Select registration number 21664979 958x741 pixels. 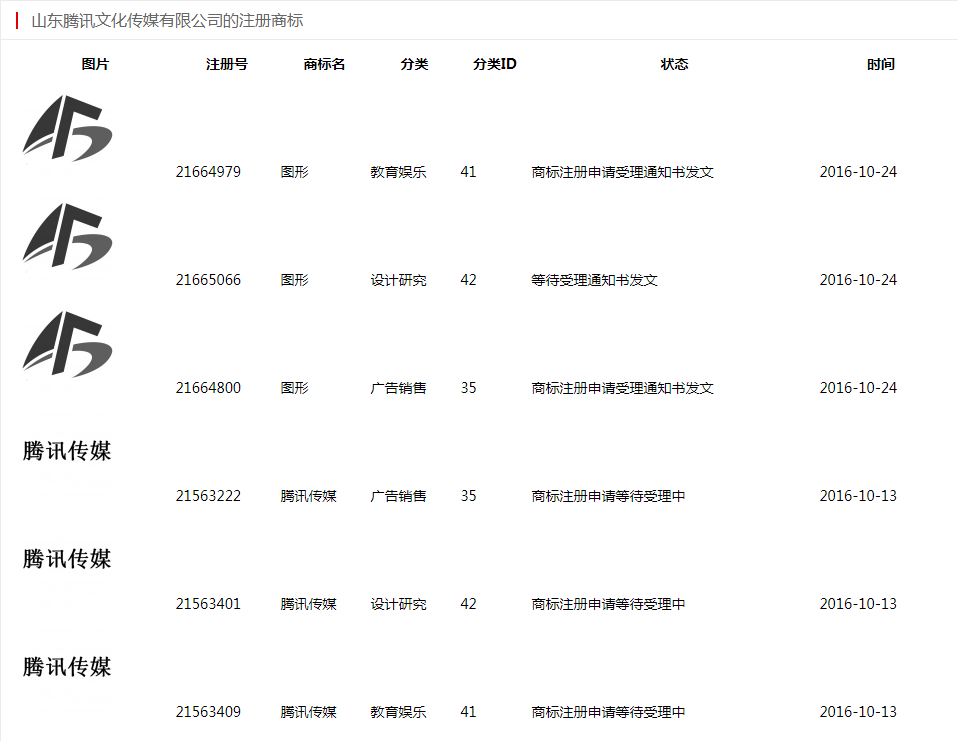click(x=208, y=172)
